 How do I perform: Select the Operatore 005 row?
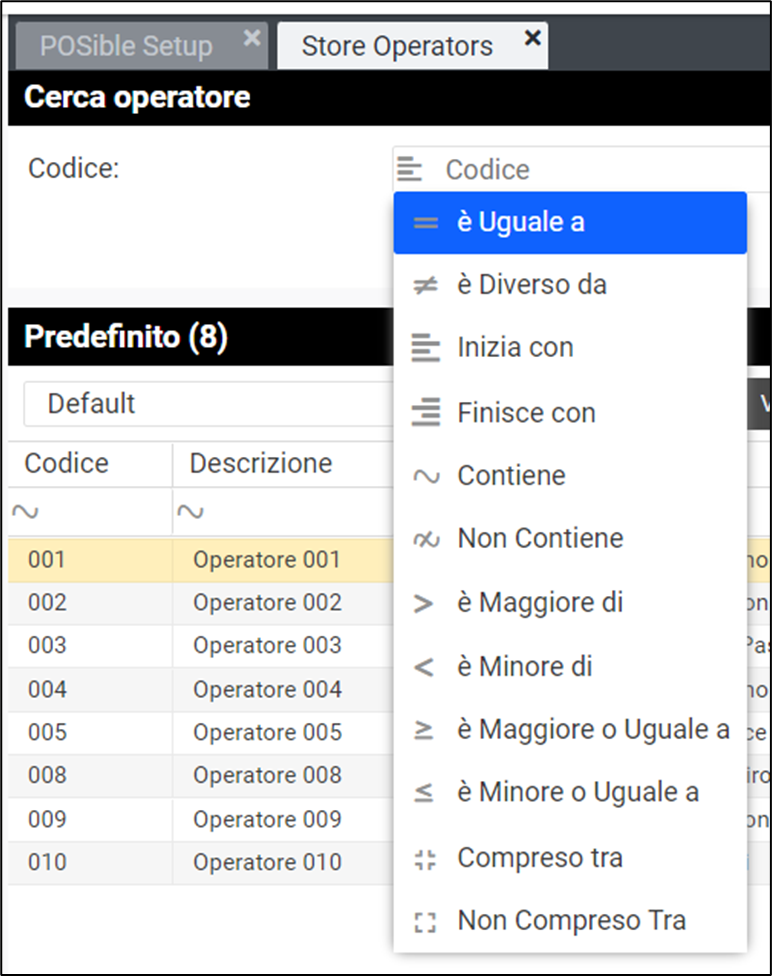point(267,732)
